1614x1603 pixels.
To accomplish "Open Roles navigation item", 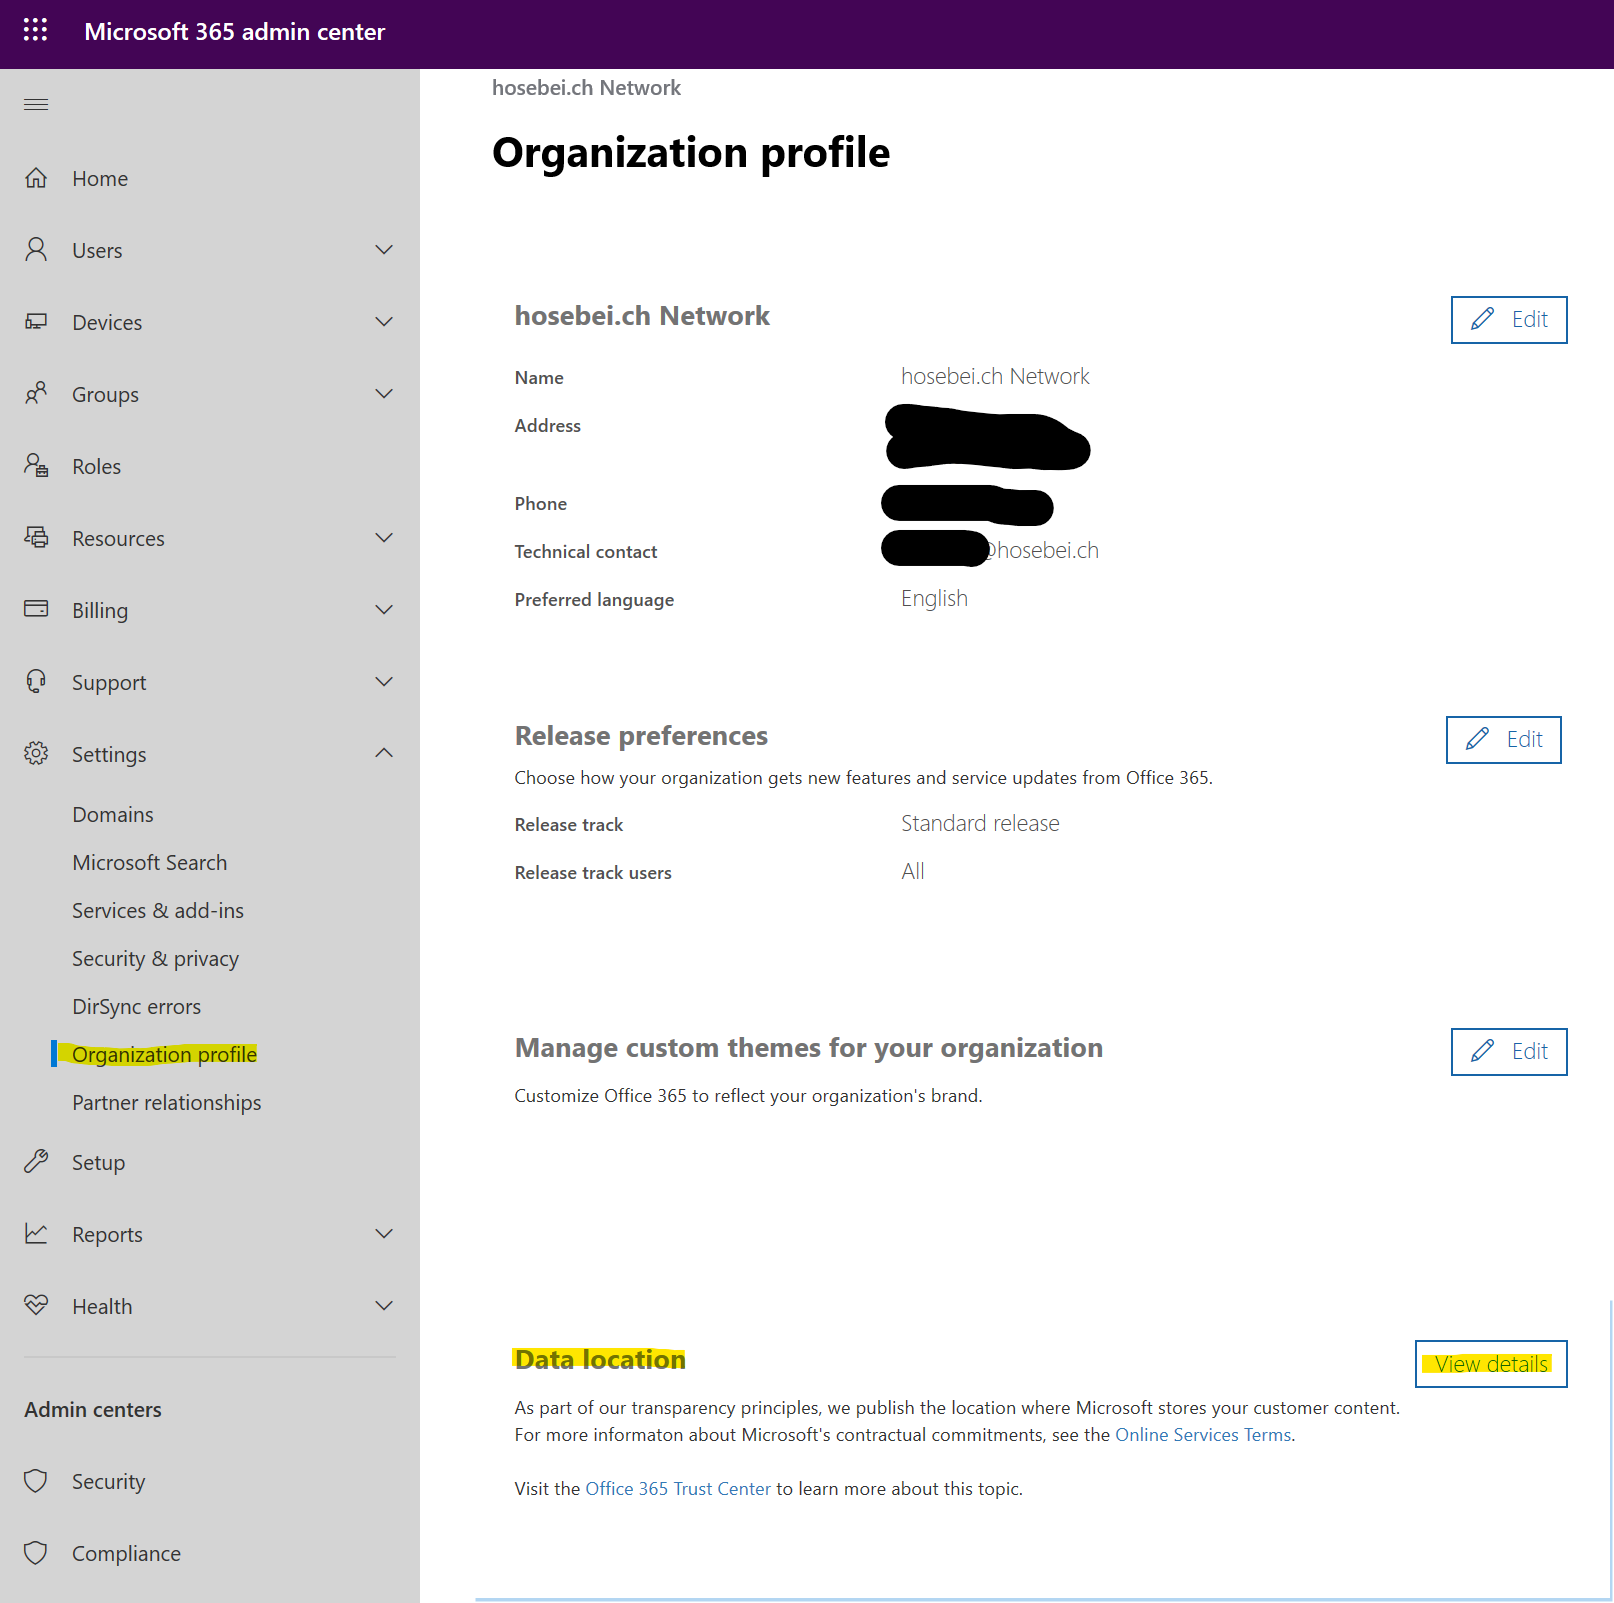I will click(97, 467).
